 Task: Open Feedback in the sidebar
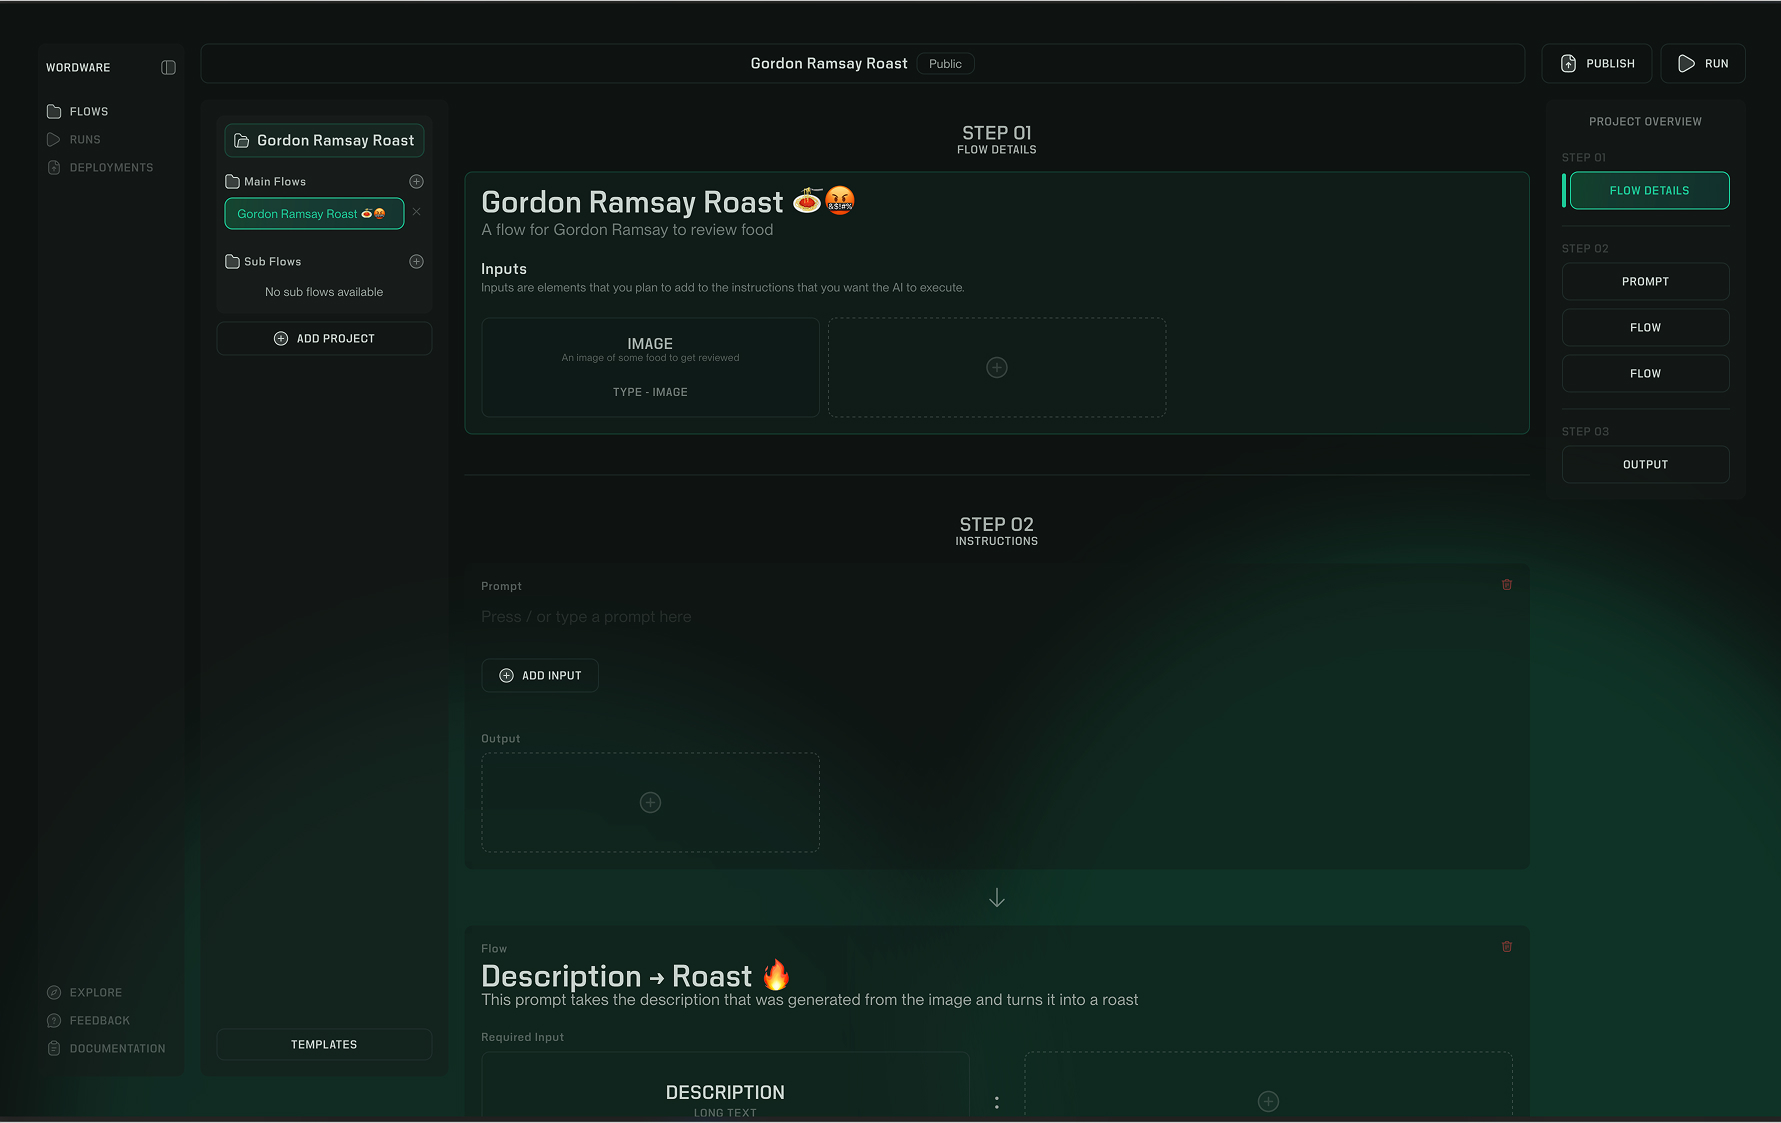(x=88, y=1020)
